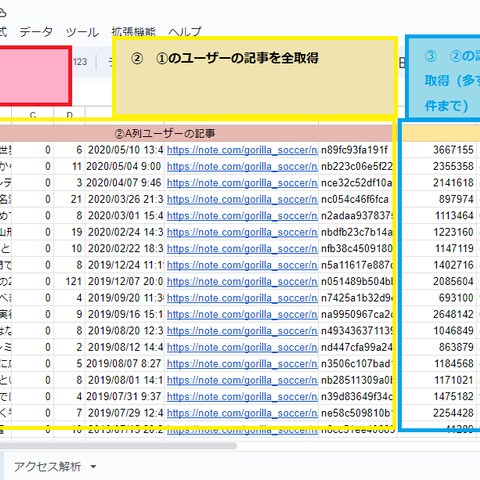The width and height of the screenshot is (480, 480).
Task: Select the cell with value 3667155
Action: coord(438,150)
